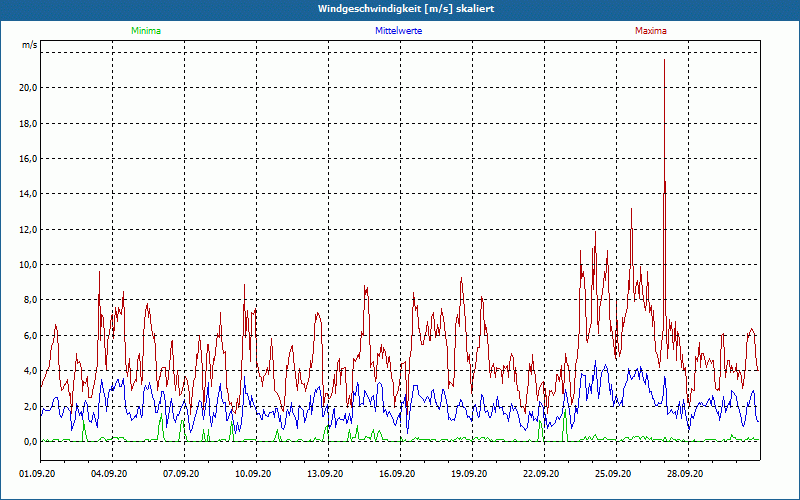Click the 01.09.20 date label
This screenshot has height=500, width=800.
37,474
